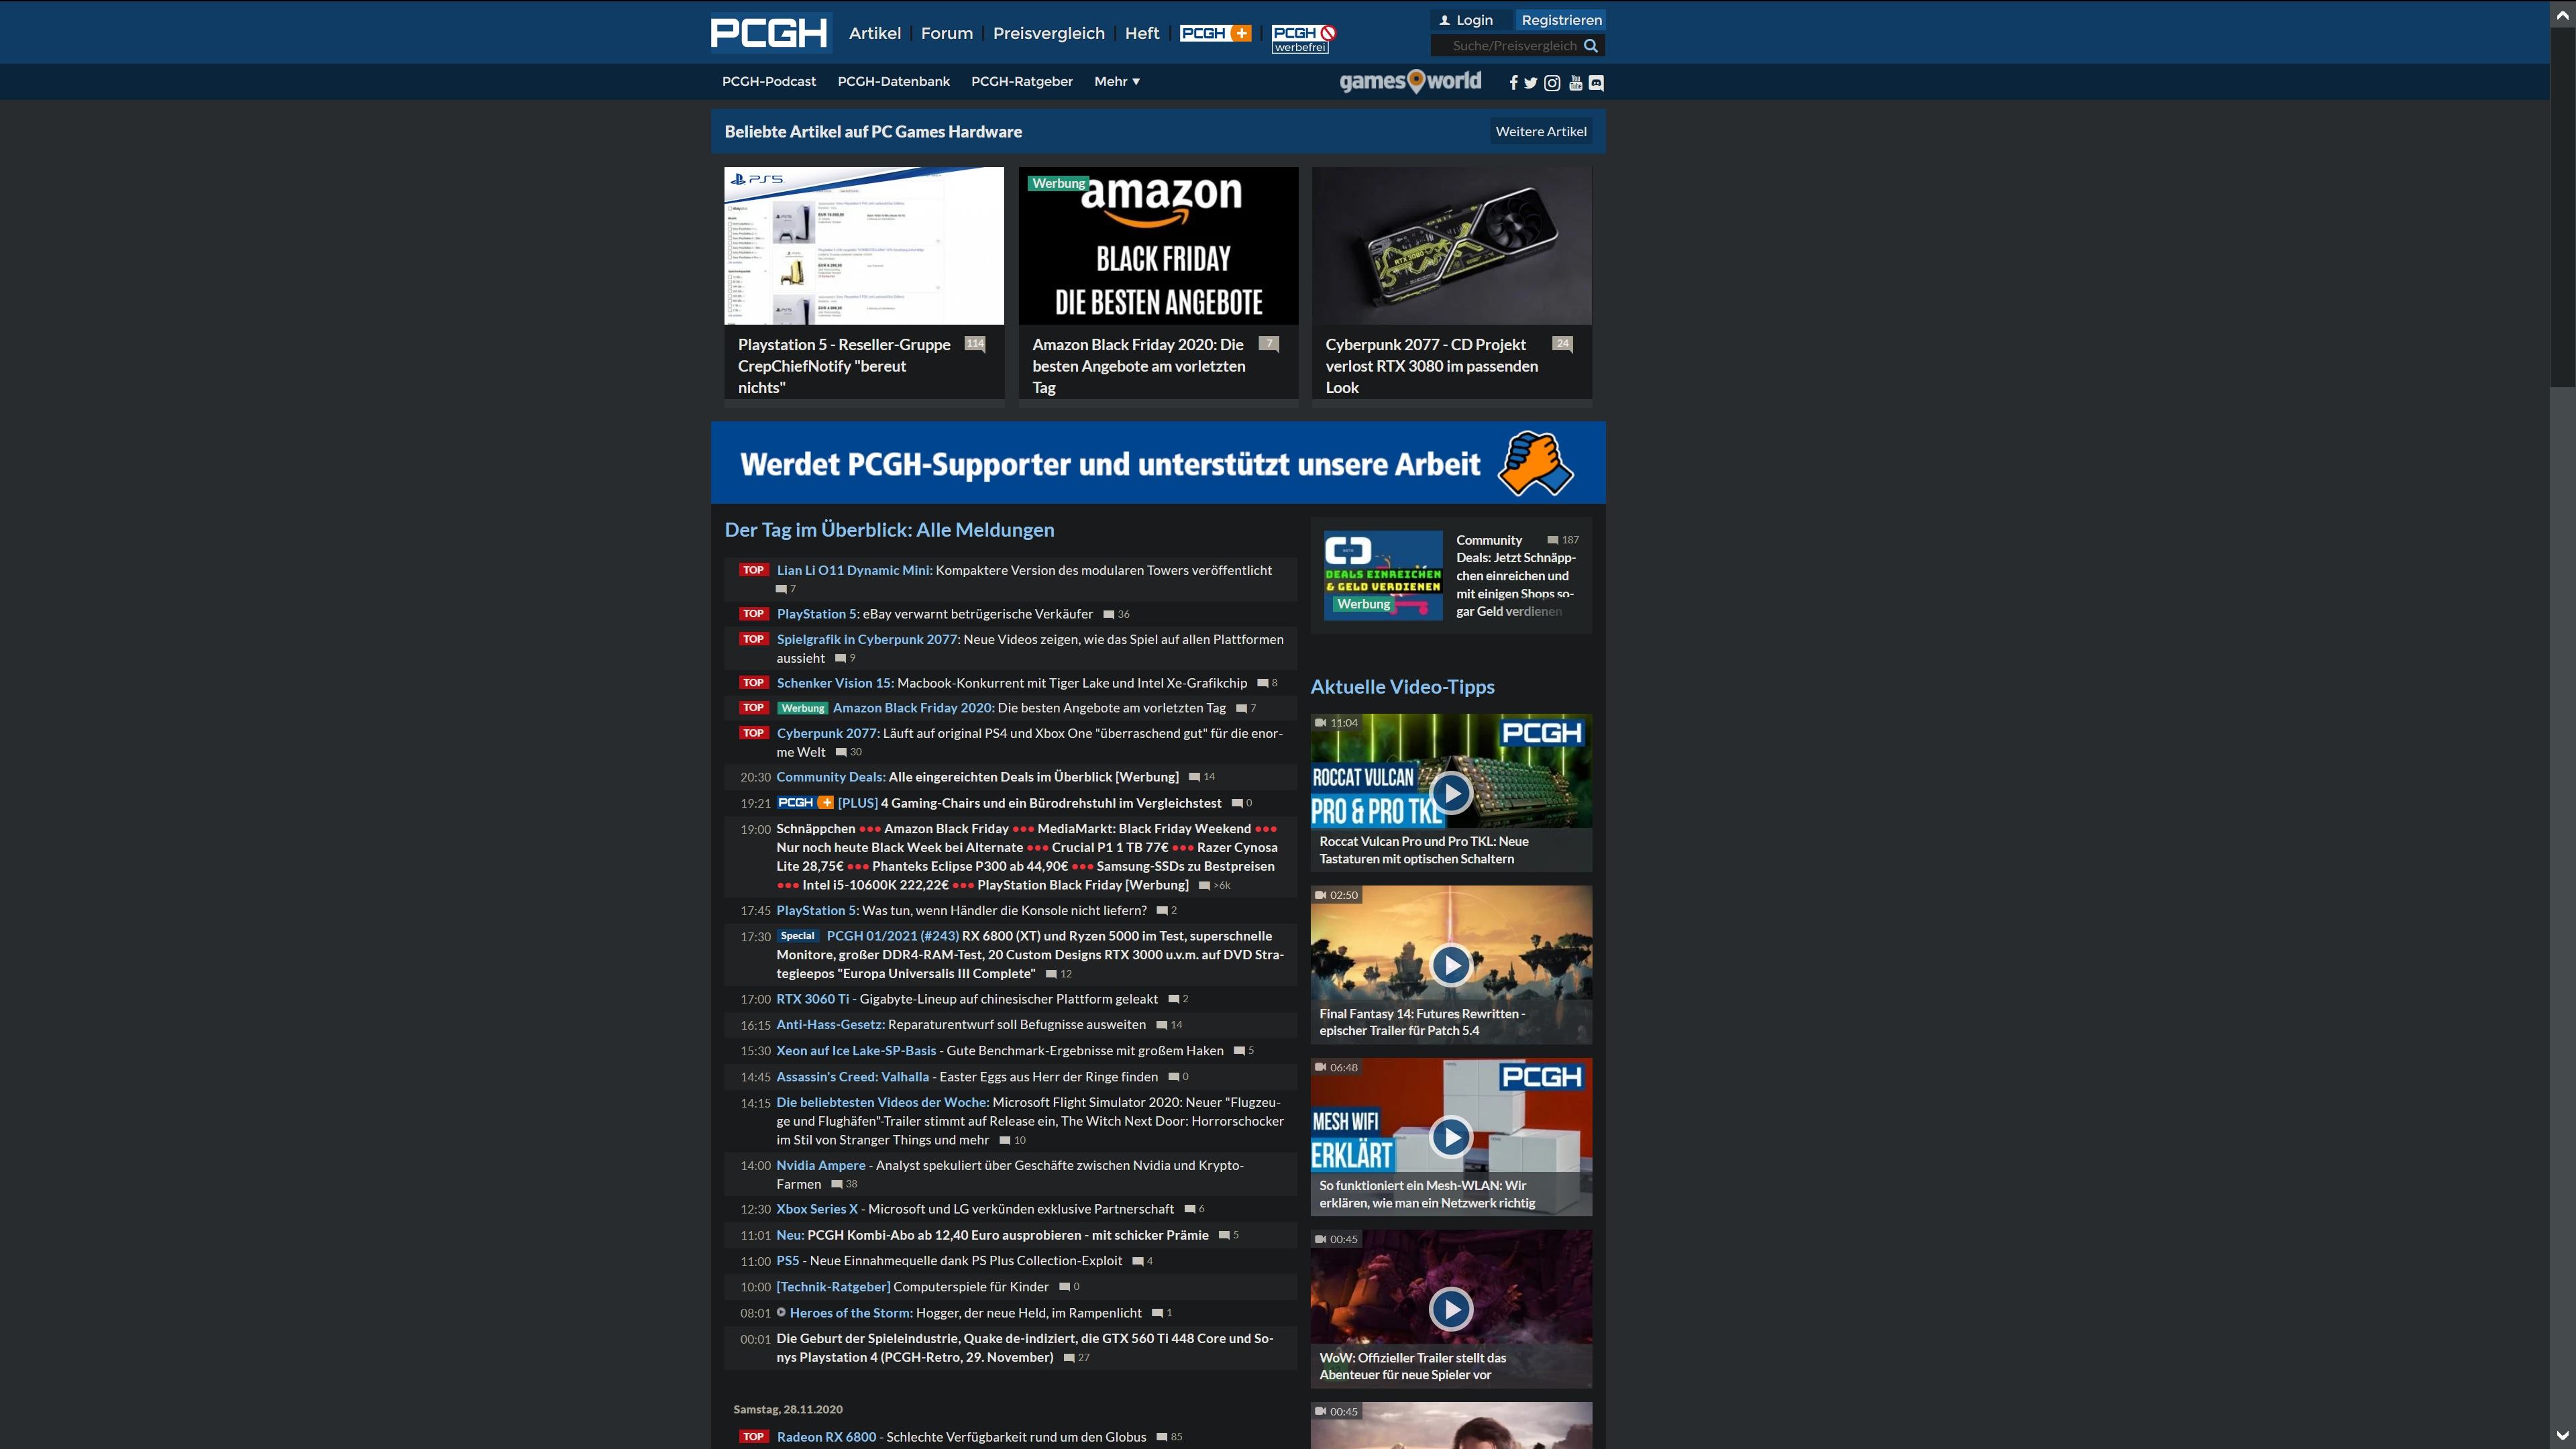
Task: Go to PCGH-Ratgeber in subnavigation
Action: click(1022, 82)
